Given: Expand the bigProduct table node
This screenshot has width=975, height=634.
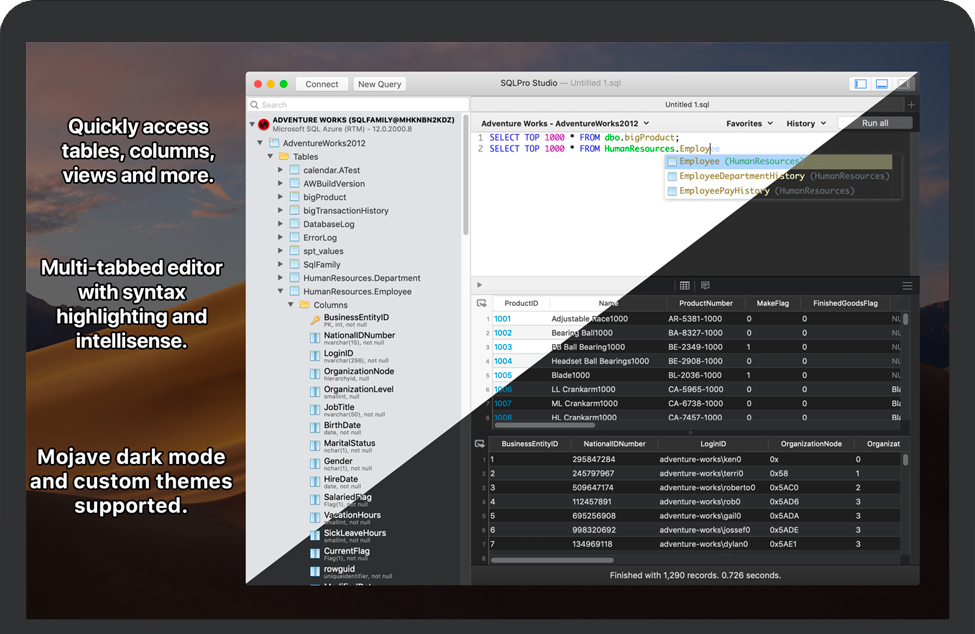Looking at the screenshot, I should point(281,197).
